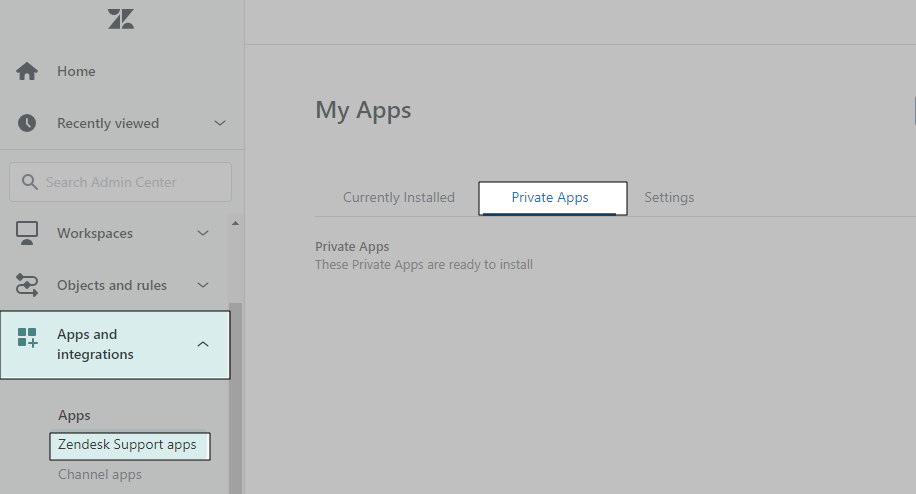Click the Home house icon
The height and width of the screenshot is (494, 916).
coord(27,71)
